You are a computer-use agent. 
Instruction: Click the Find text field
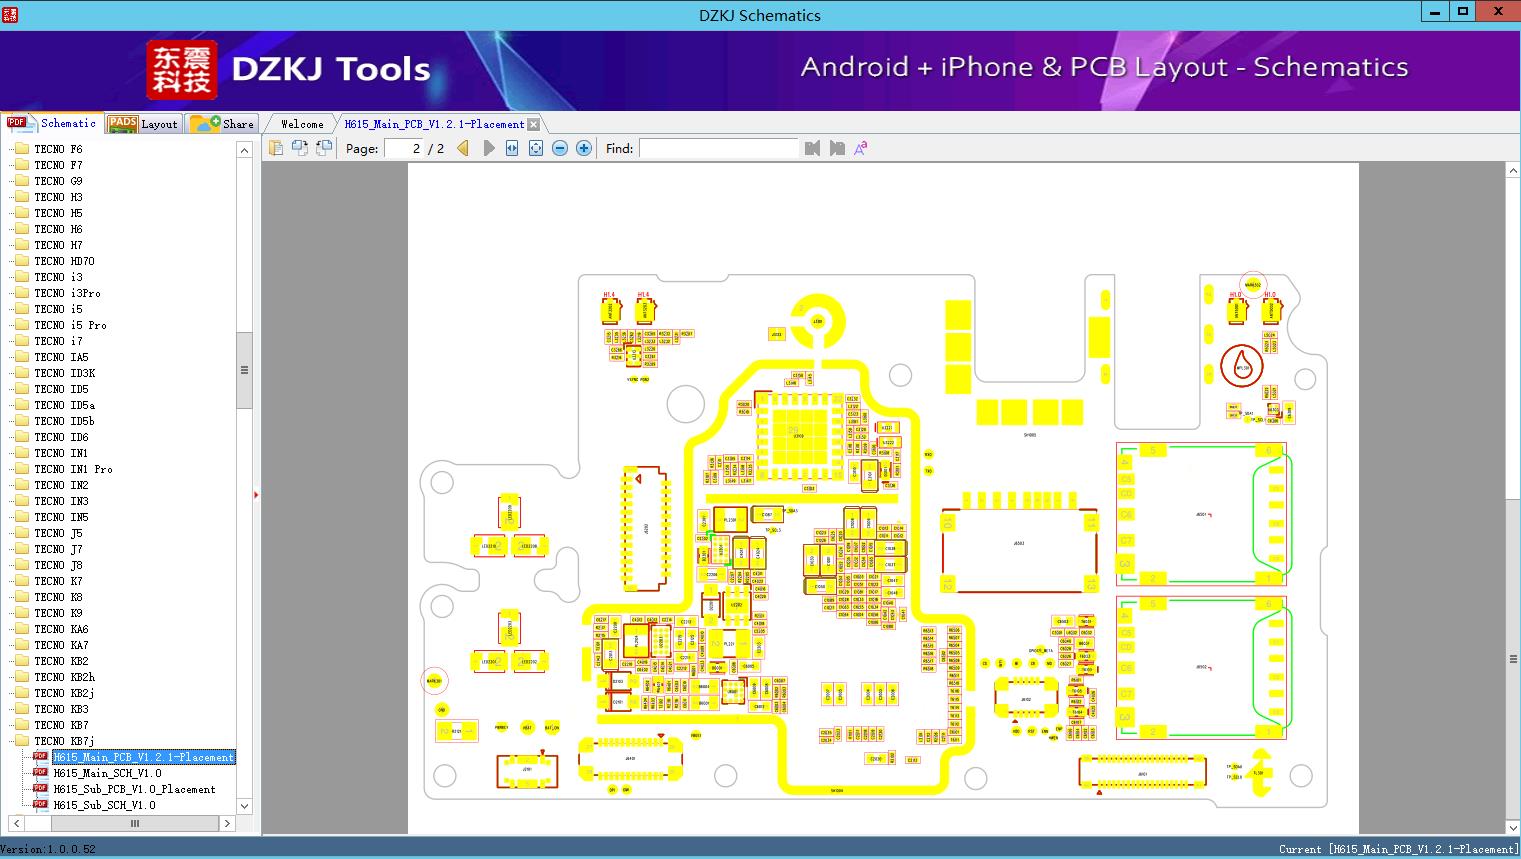[719, 148]
